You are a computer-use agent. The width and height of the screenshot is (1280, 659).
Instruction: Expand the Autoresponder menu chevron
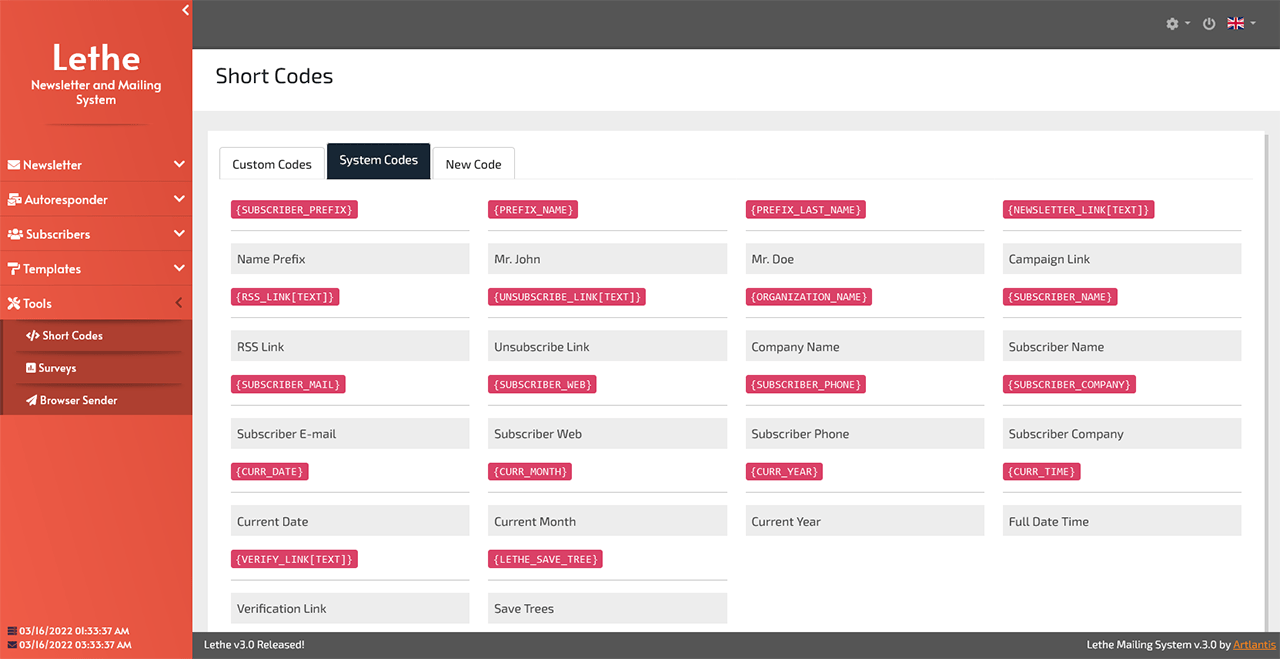pos(179,200)
